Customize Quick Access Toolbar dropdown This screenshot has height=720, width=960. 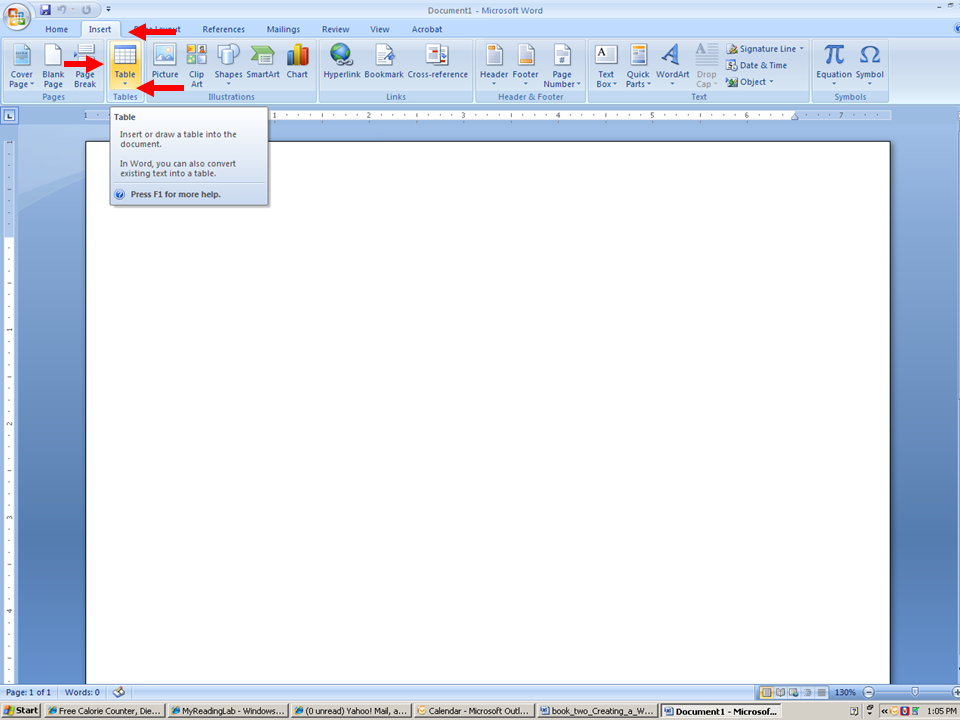pyautogui.click(x=108, y=10)
